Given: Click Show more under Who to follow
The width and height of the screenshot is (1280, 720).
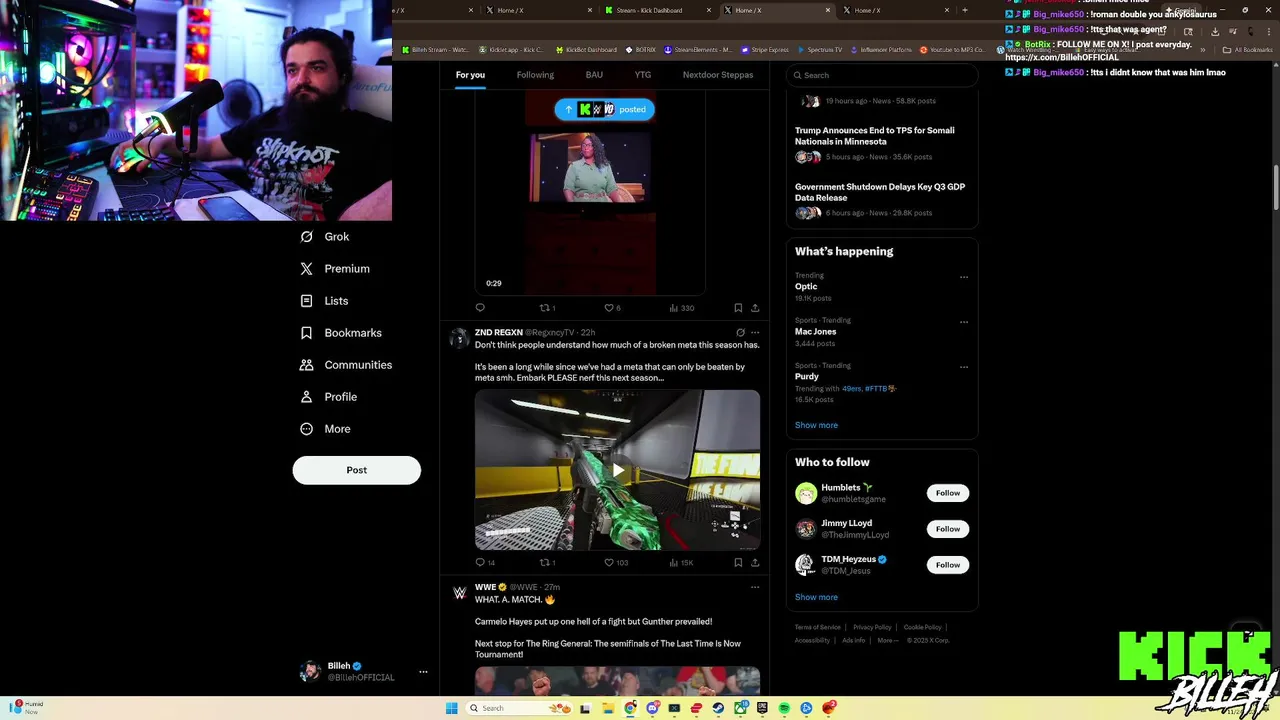Looking at the screenshot, I should [816, 597].
